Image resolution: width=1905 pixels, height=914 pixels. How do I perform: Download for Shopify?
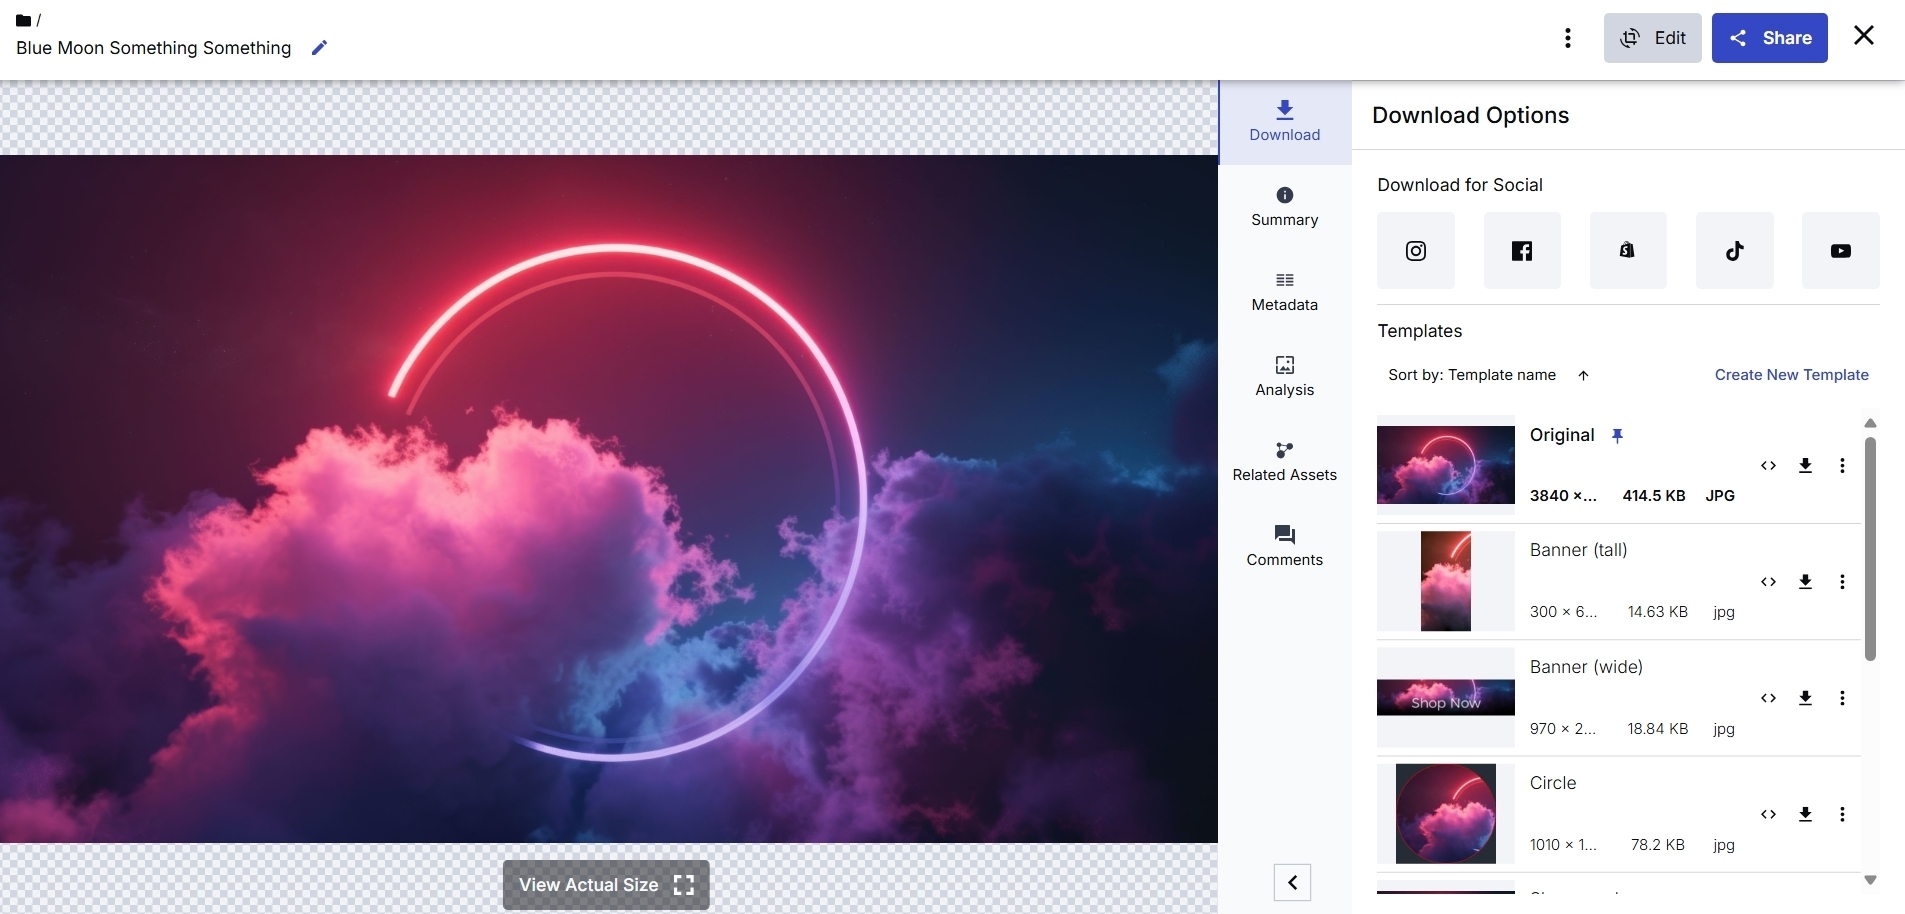(x=1628, y=251)
